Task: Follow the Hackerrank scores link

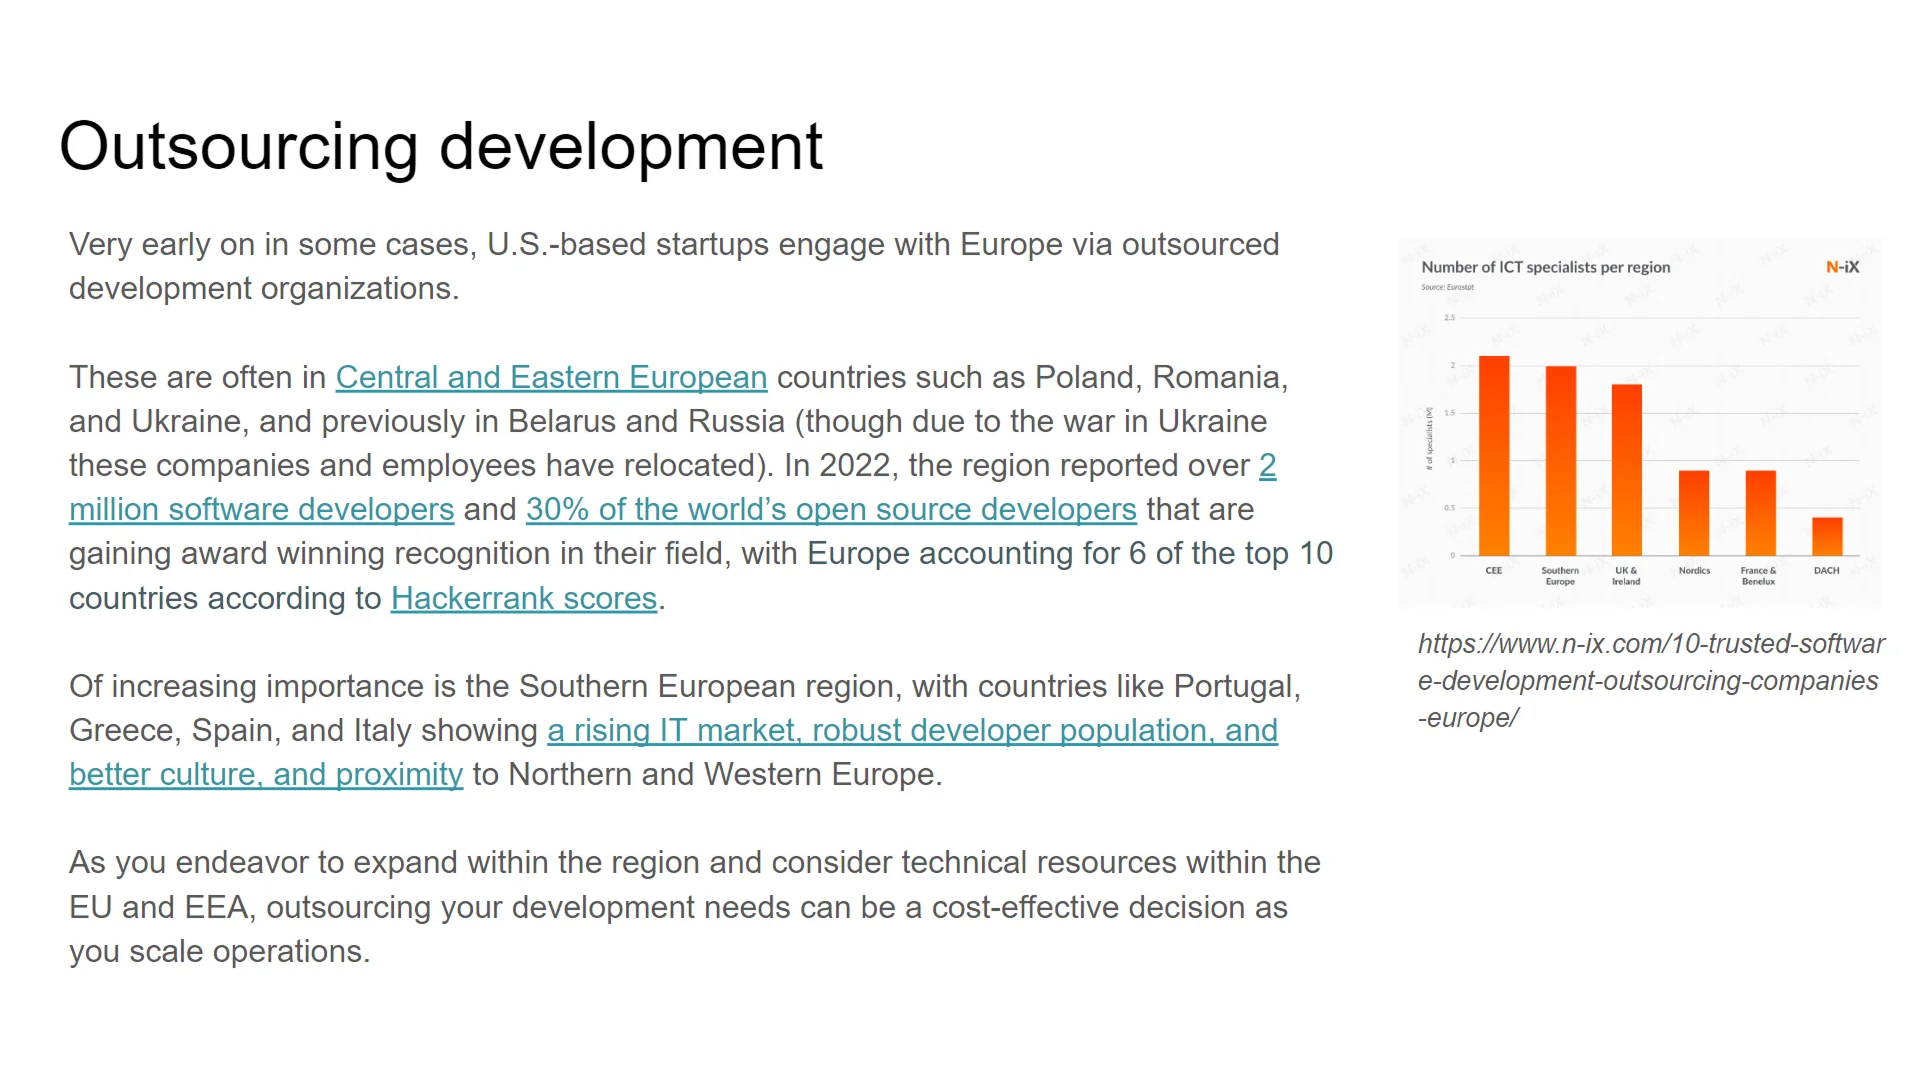Action: tap(524, 599)
